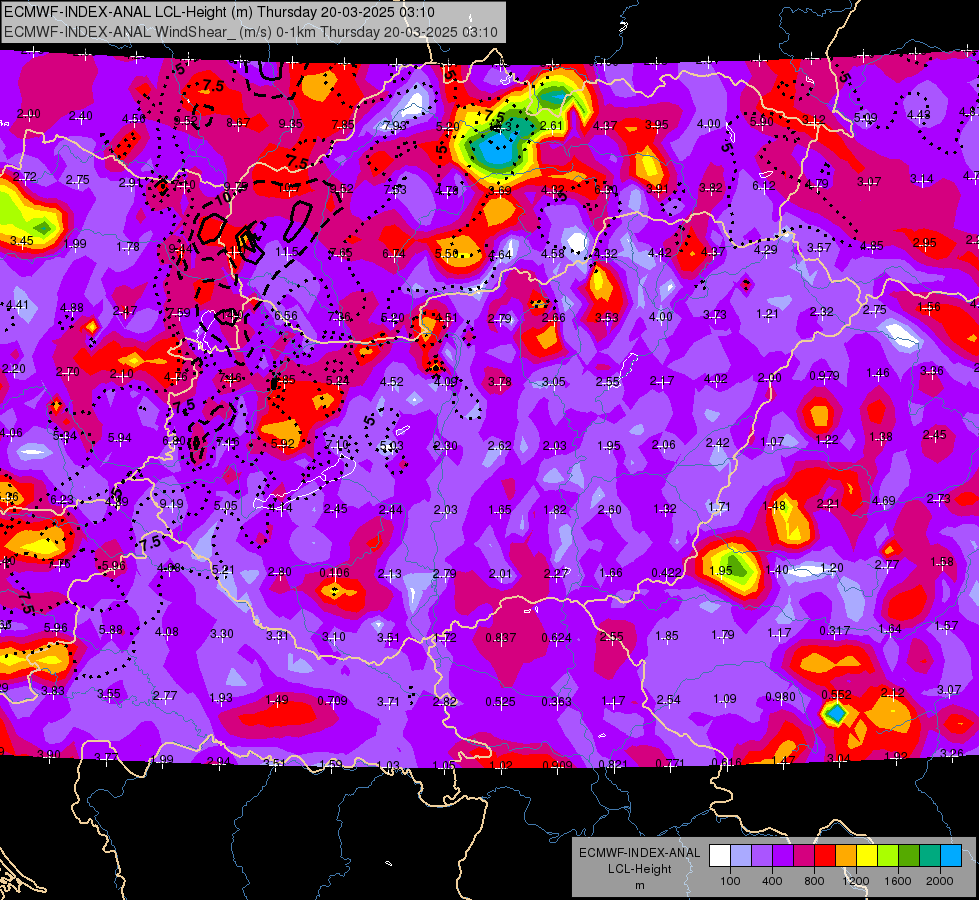
Task: Click the LCL-Height title line at top
Action: [x=219, y=12]
